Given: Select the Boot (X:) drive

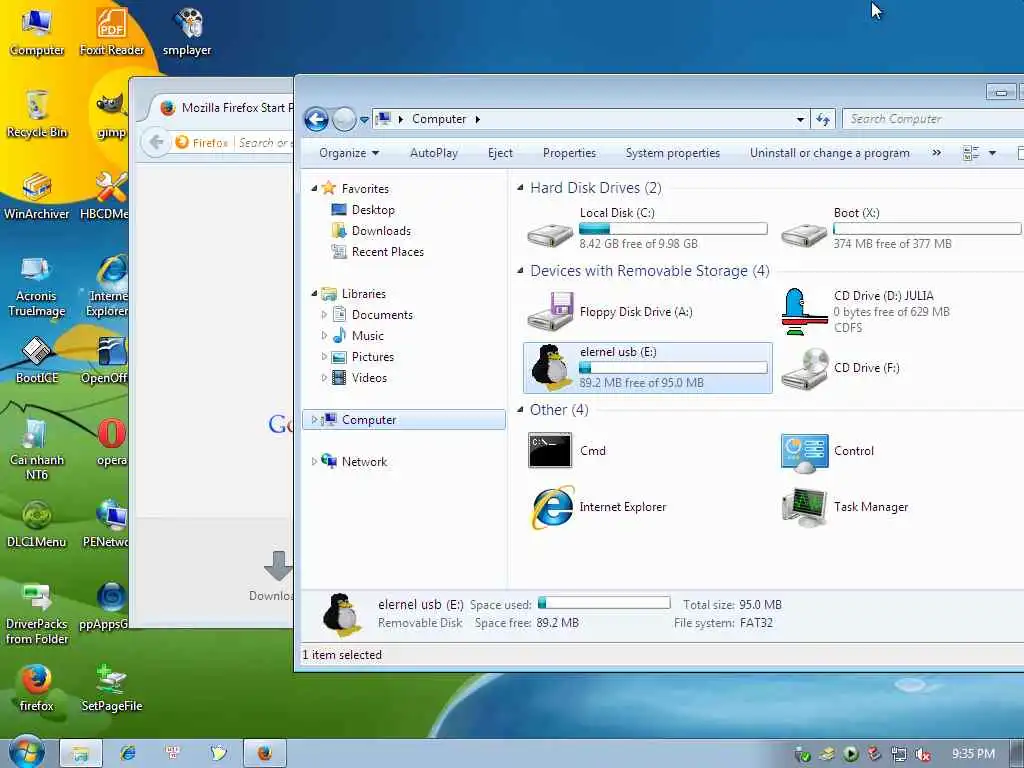Looking at the screenshot, I should (901, 228).
